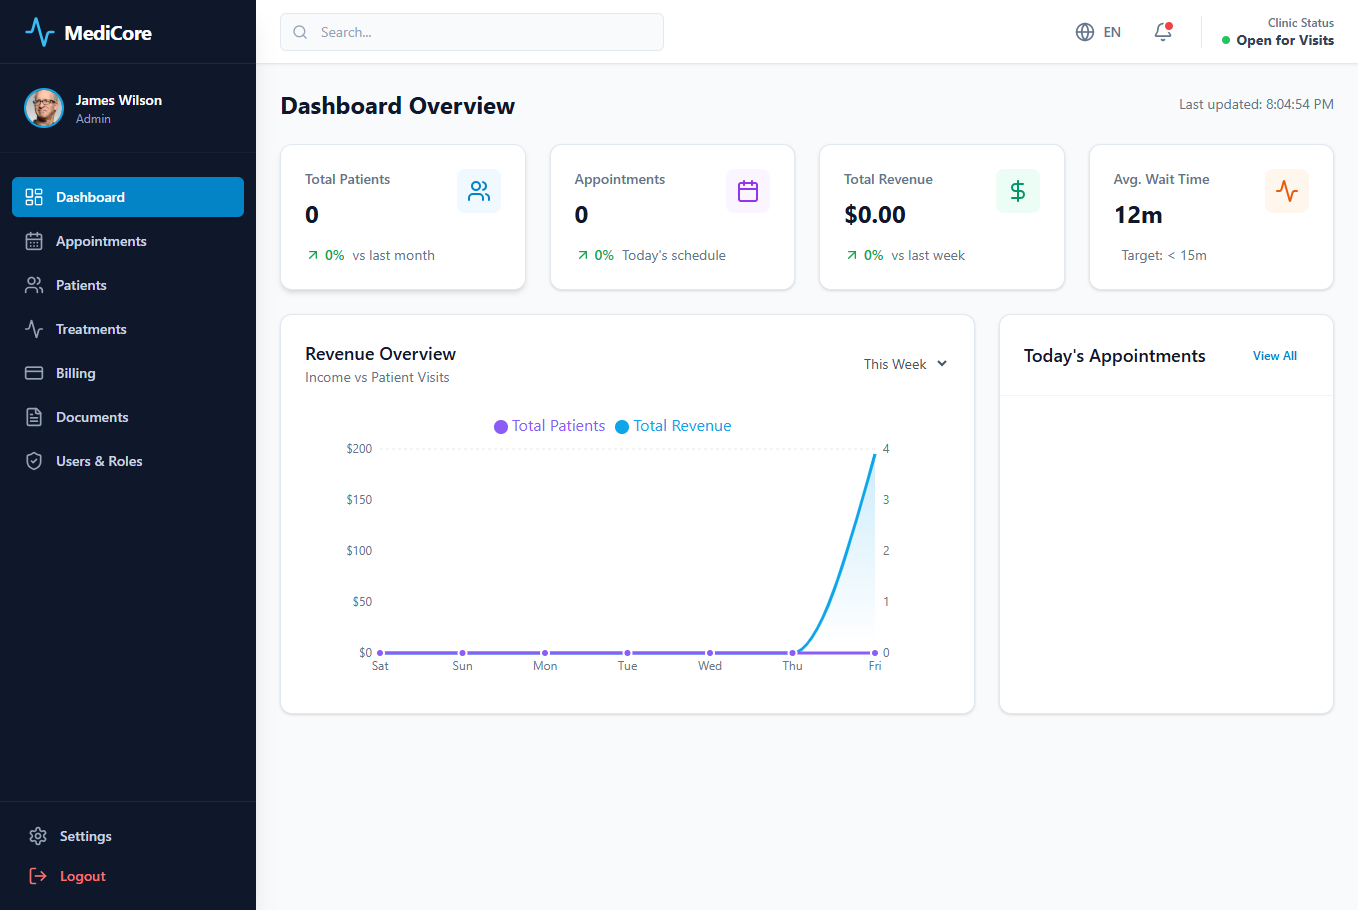
Task: Click the Total Patients users icon
Action: (479, 191)
